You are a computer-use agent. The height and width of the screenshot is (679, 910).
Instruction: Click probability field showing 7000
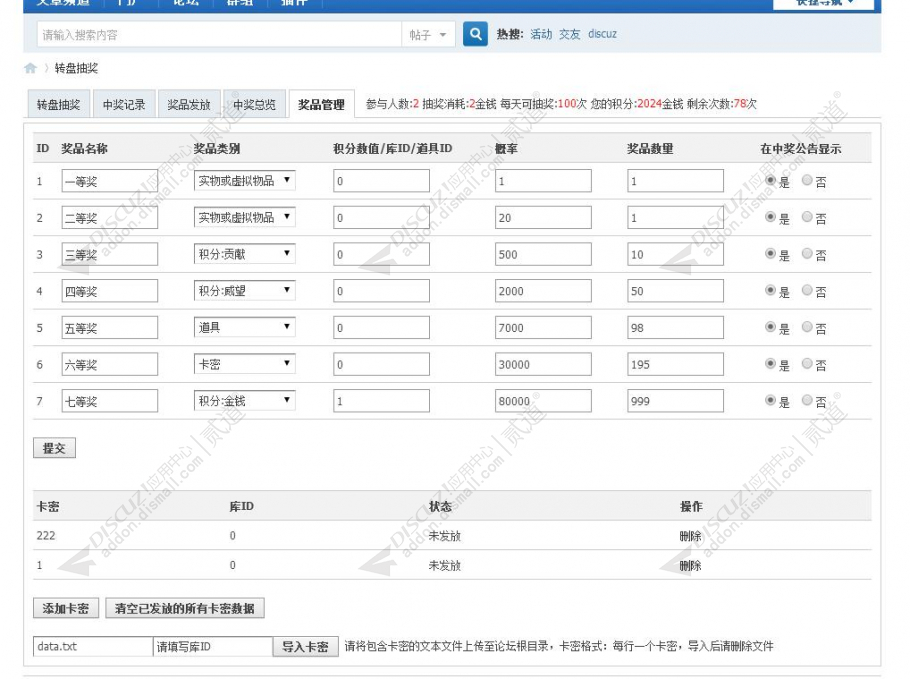point(543,328)
